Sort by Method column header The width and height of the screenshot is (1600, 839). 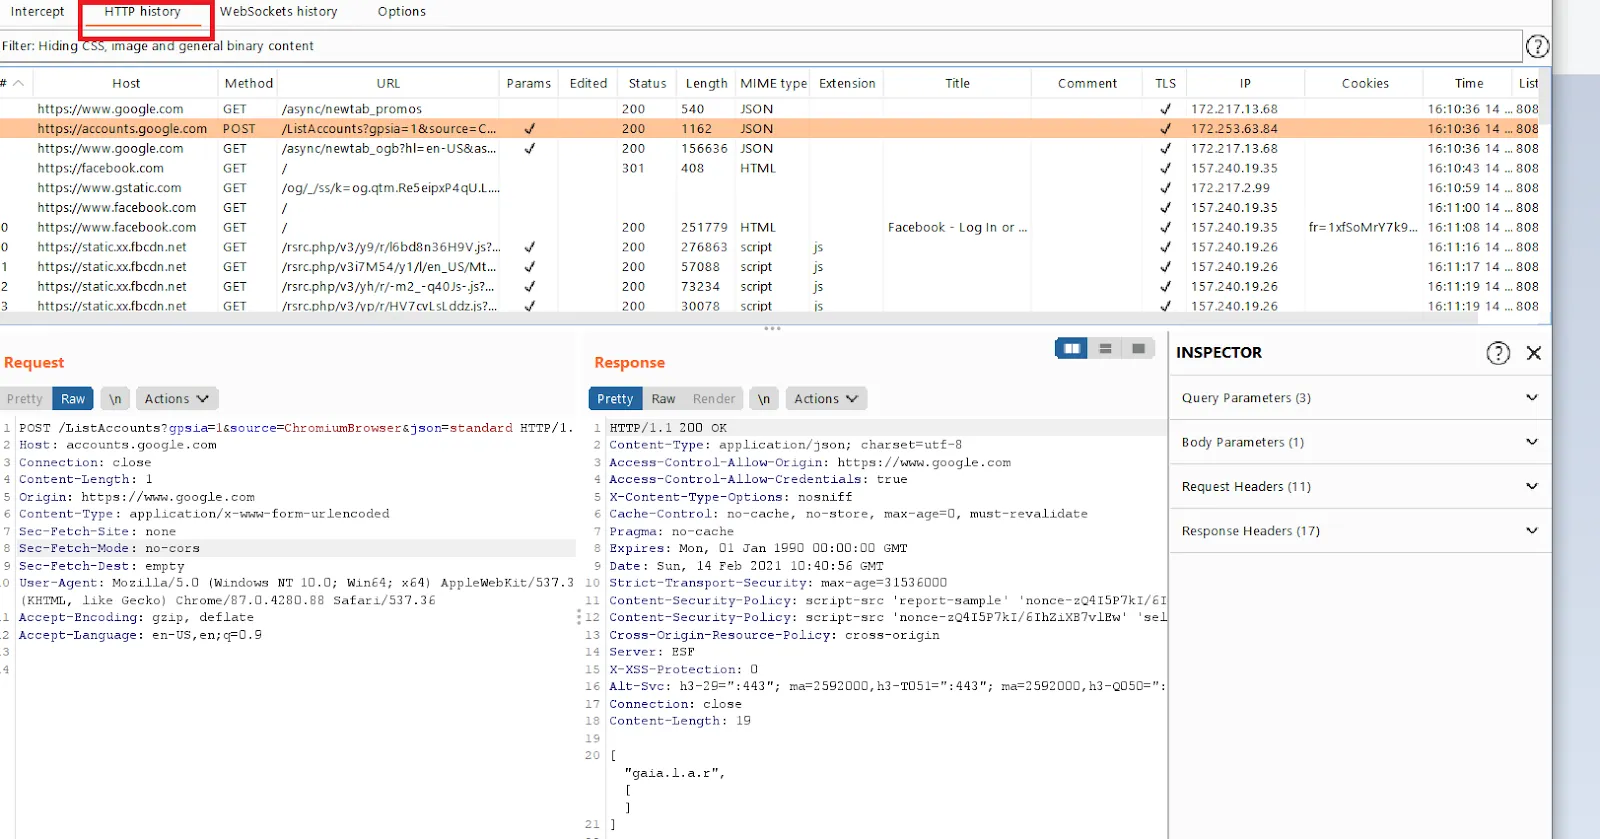(x=249, y=83)
